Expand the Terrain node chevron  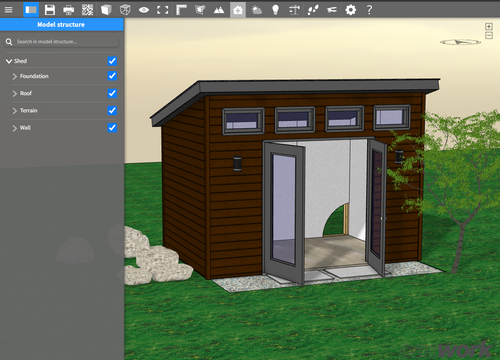15,111
